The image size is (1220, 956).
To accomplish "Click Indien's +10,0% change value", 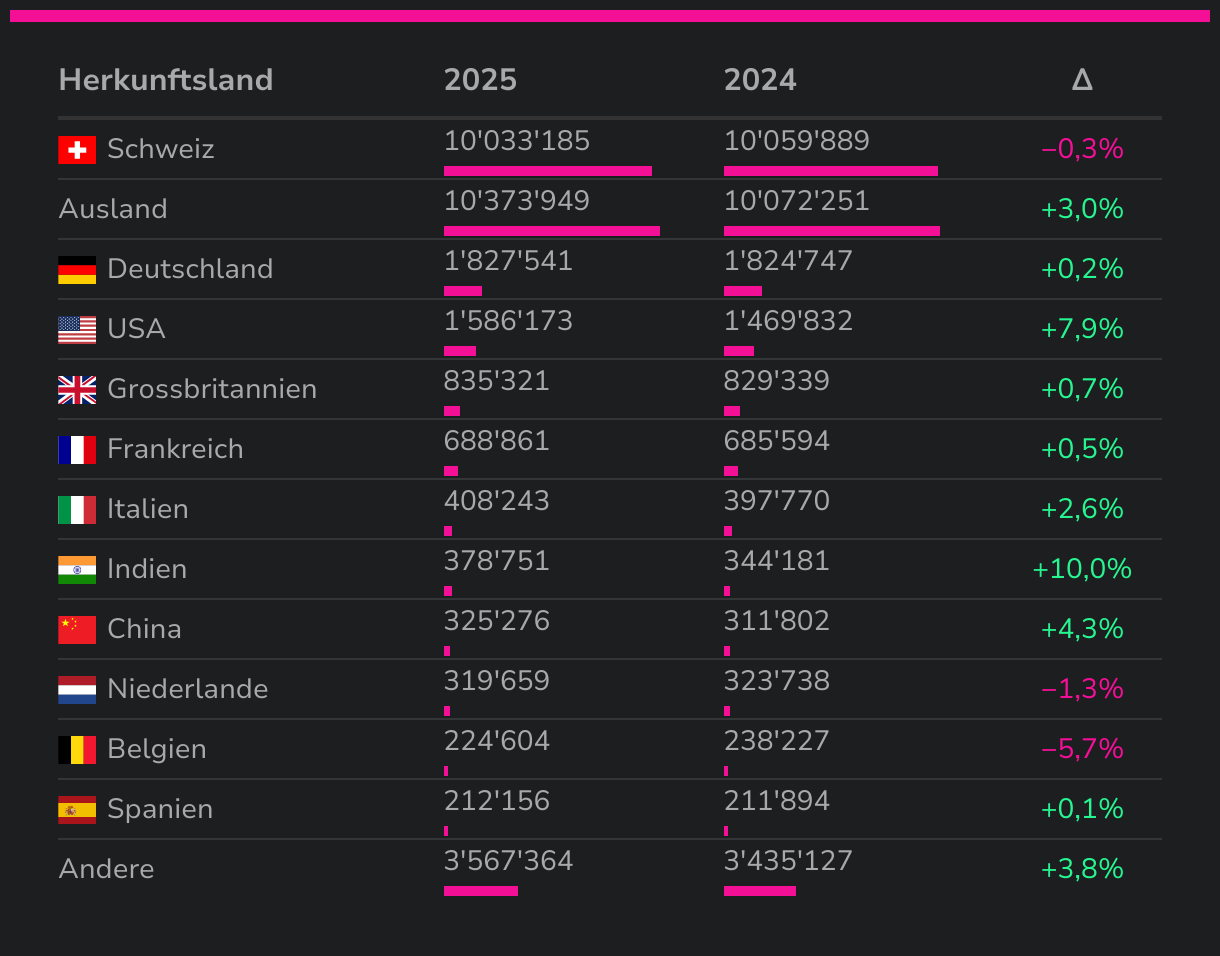I will 1082,569.
